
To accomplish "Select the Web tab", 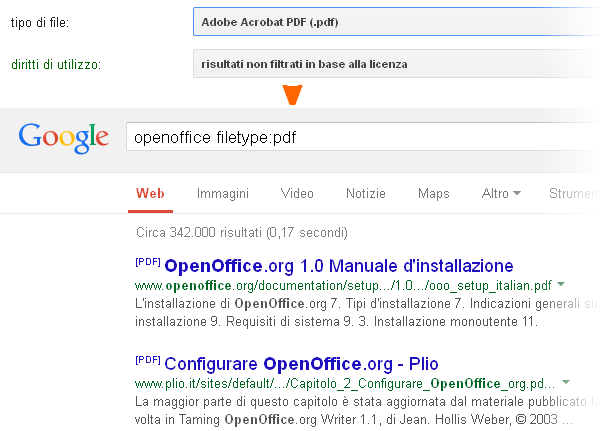I will [150, 193].
